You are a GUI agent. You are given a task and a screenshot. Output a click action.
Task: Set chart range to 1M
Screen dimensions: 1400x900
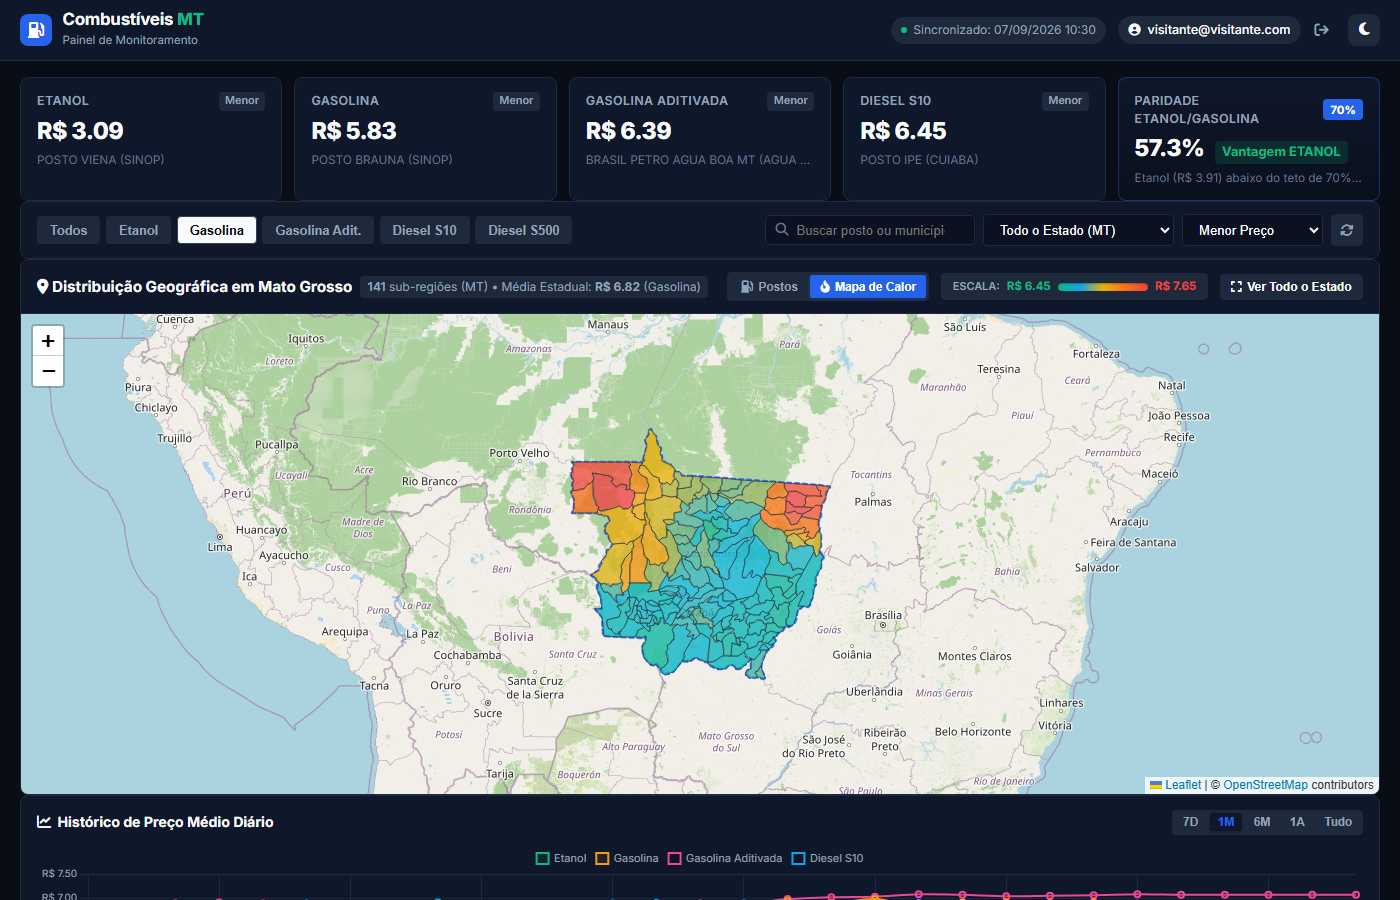click(1226, 822)
